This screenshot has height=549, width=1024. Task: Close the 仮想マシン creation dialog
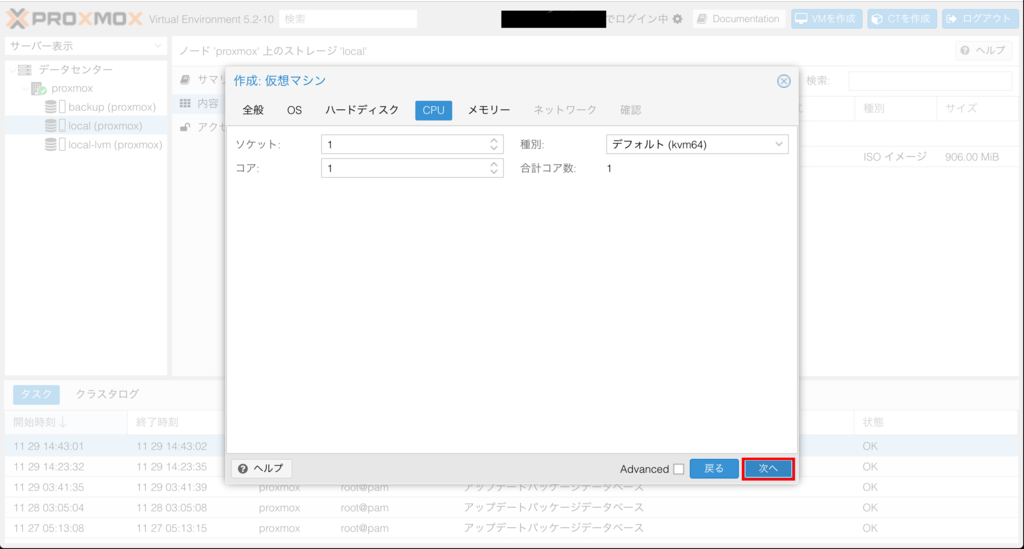(784, 81)
